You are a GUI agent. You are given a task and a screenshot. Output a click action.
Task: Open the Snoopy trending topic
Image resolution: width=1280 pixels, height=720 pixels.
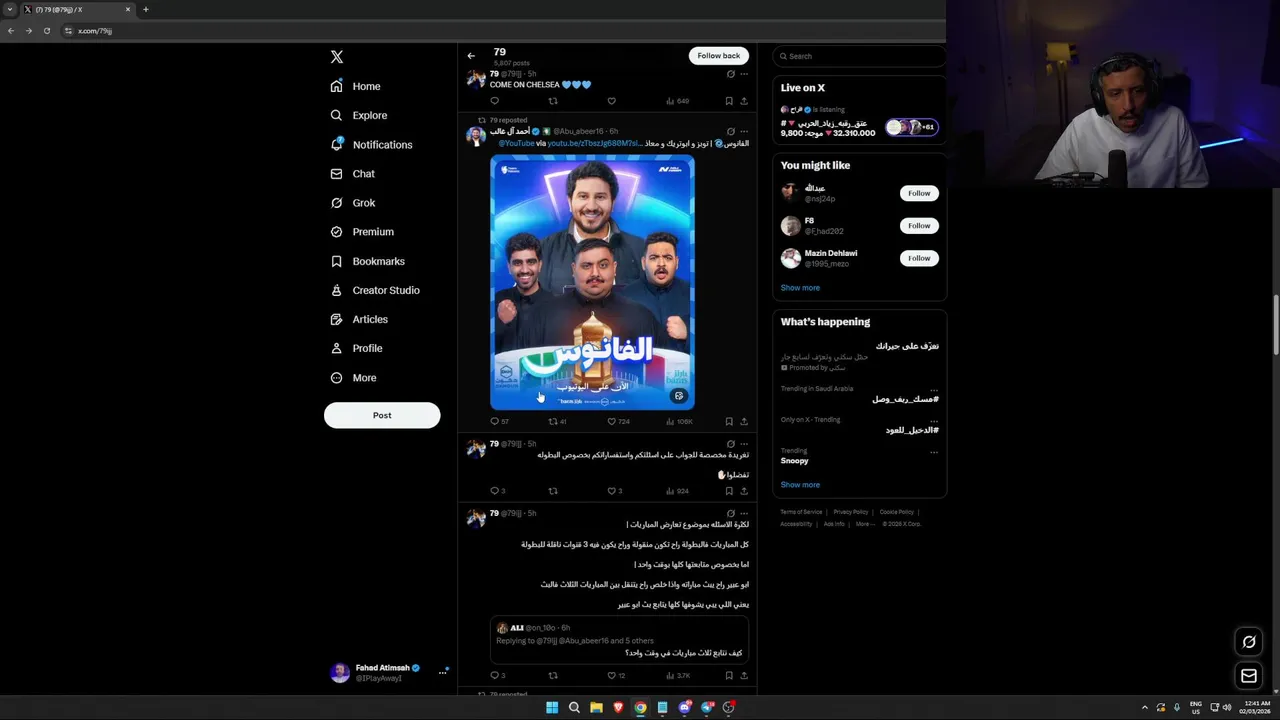[795, 461]
